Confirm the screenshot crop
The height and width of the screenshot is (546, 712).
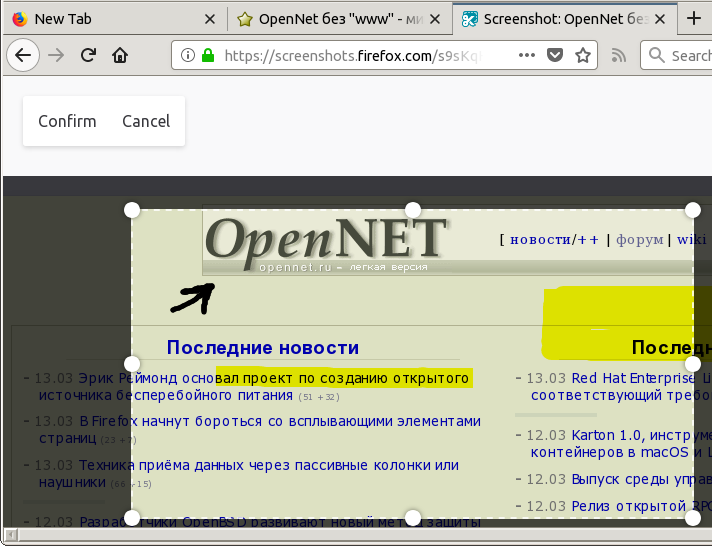click(x=67, y=121)
